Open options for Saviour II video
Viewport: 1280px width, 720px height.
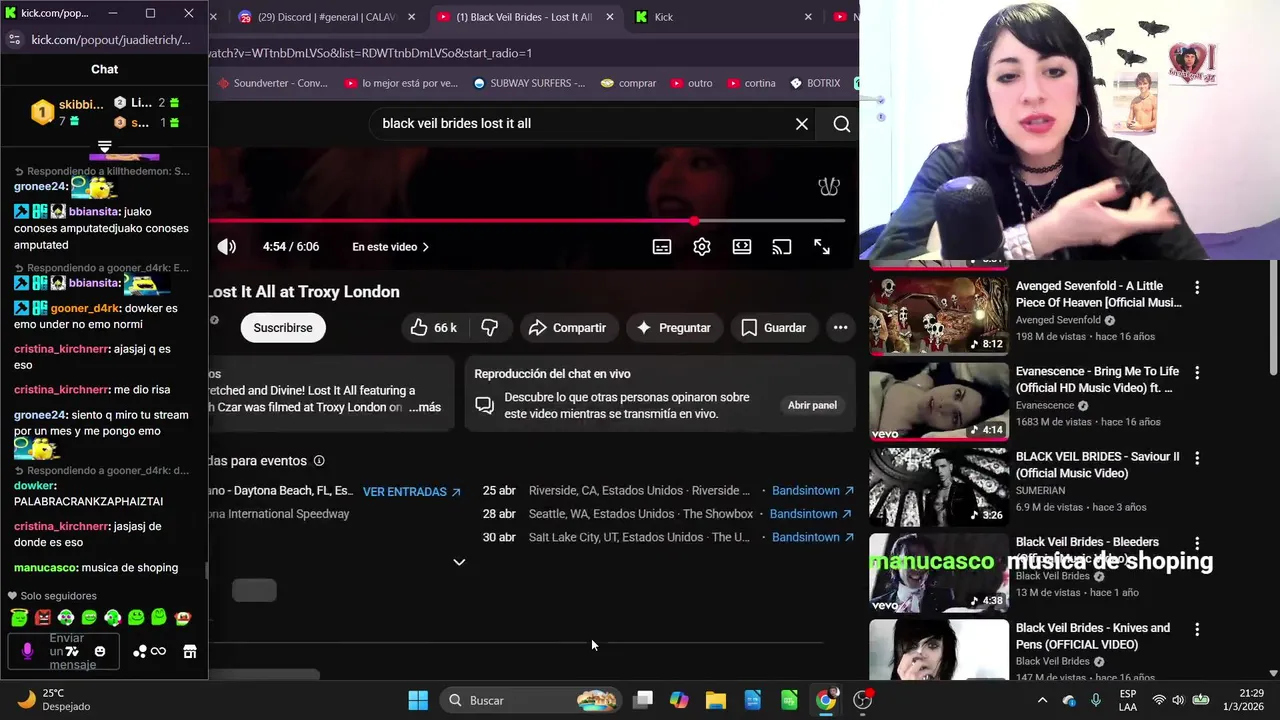(1197, 458)
